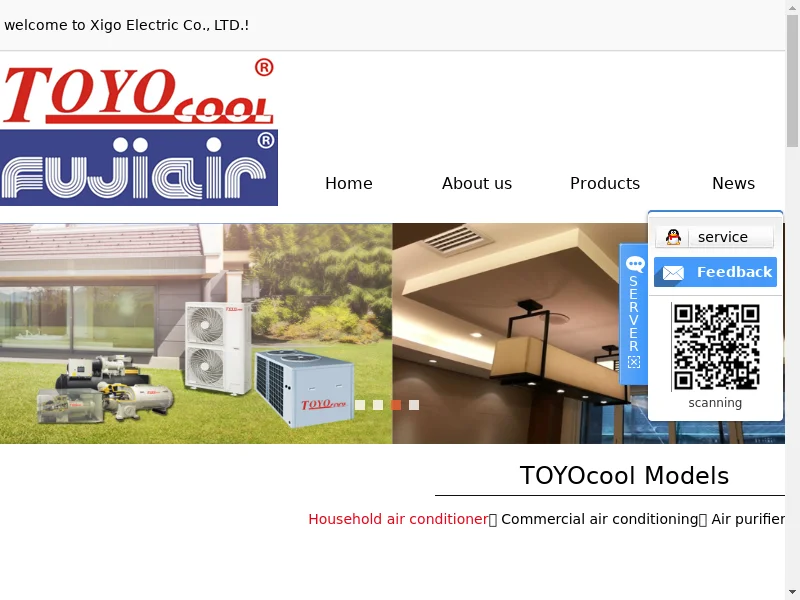800x600 pixels.
Task: Click the Fujiair logo
Action: click(139, 168)
